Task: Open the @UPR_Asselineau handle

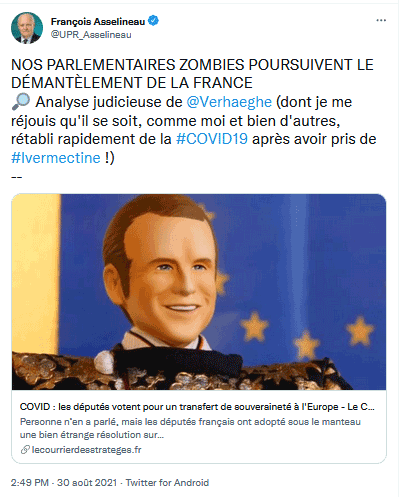Action: pyautogui.click(x=91, y=35)
